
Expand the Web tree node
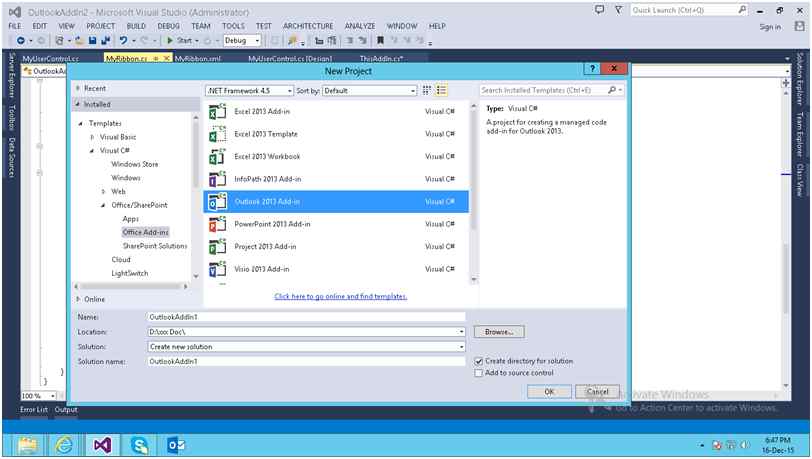pos(103,192)
